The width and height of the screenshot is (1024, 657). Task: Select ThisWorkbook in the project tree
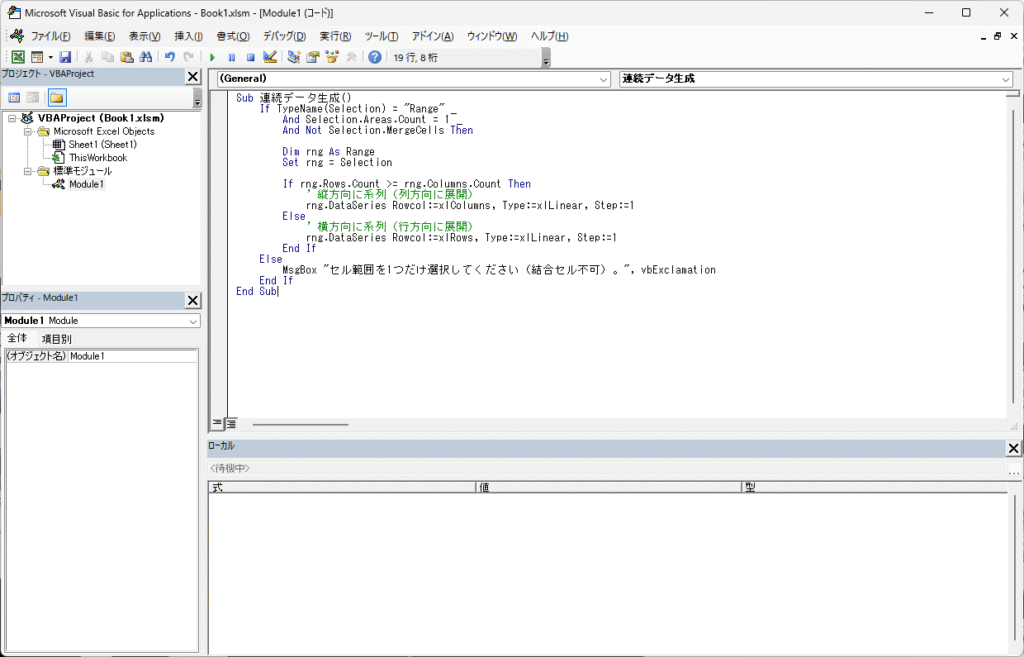97,158
